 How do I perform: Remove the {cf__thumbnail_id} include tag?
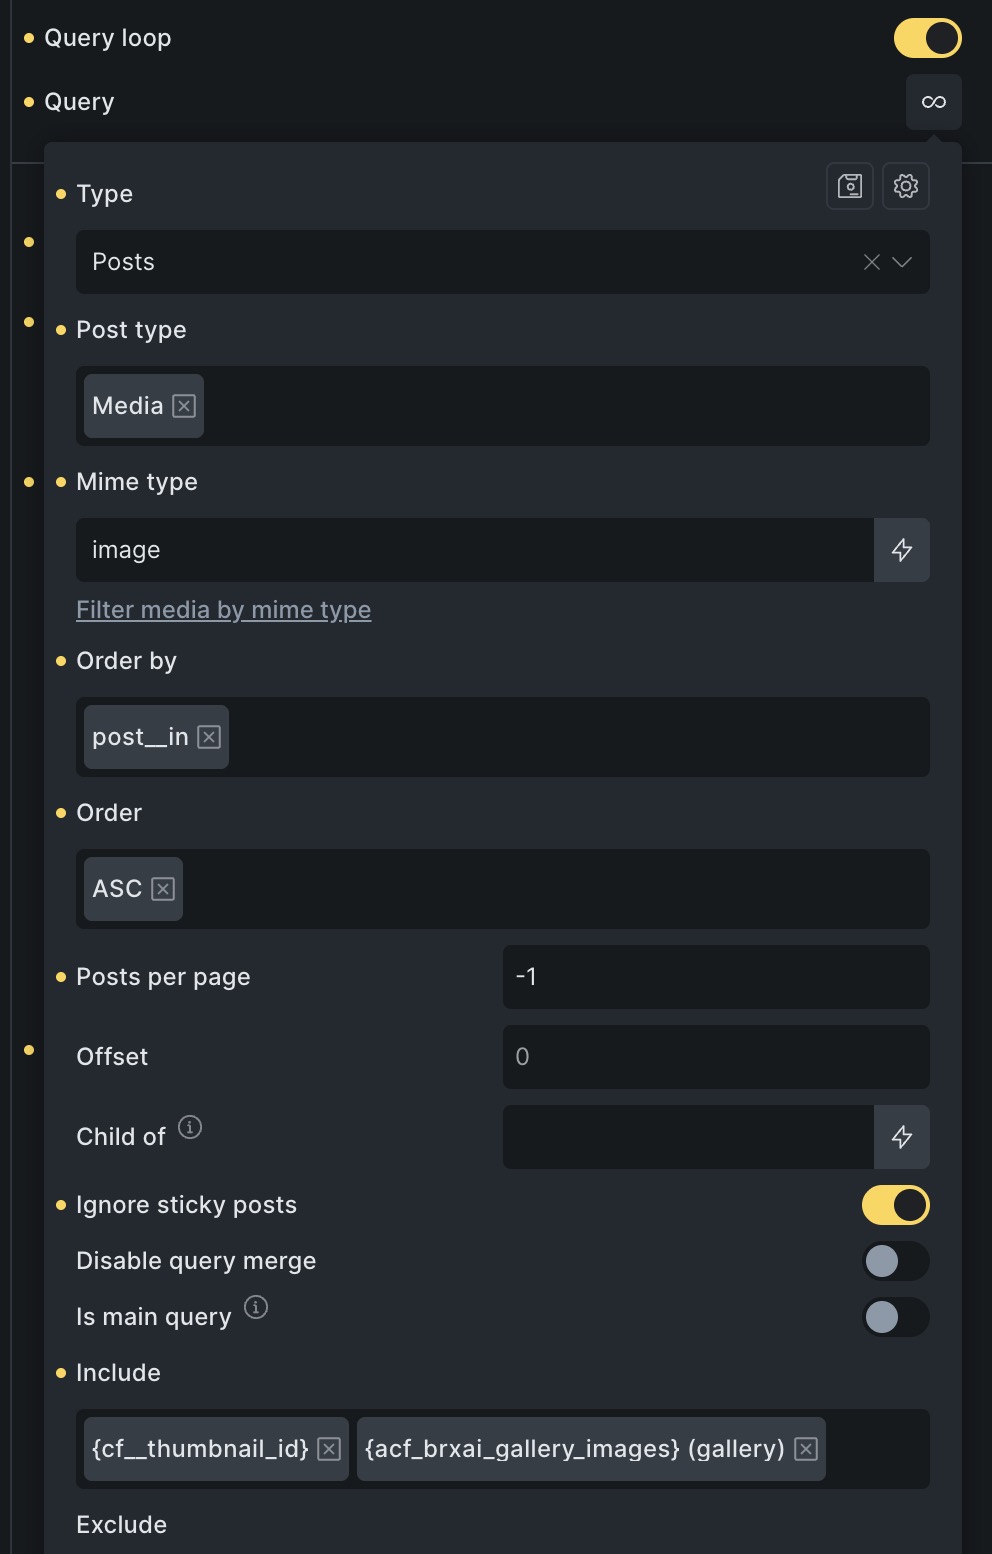pyautogui.click(x=329, y=1449)
